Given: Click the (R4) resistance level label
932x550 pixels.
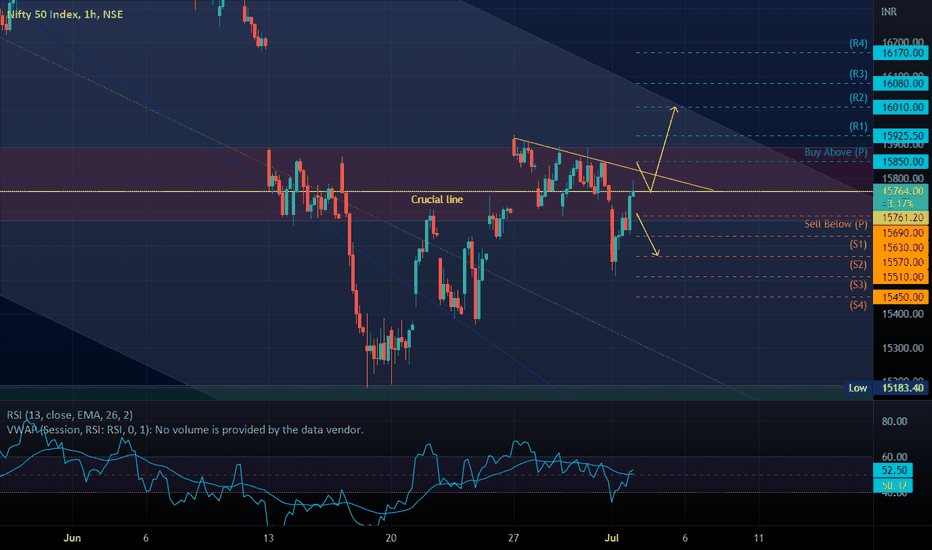Looking at the screenshot, I should coord(858,43).
